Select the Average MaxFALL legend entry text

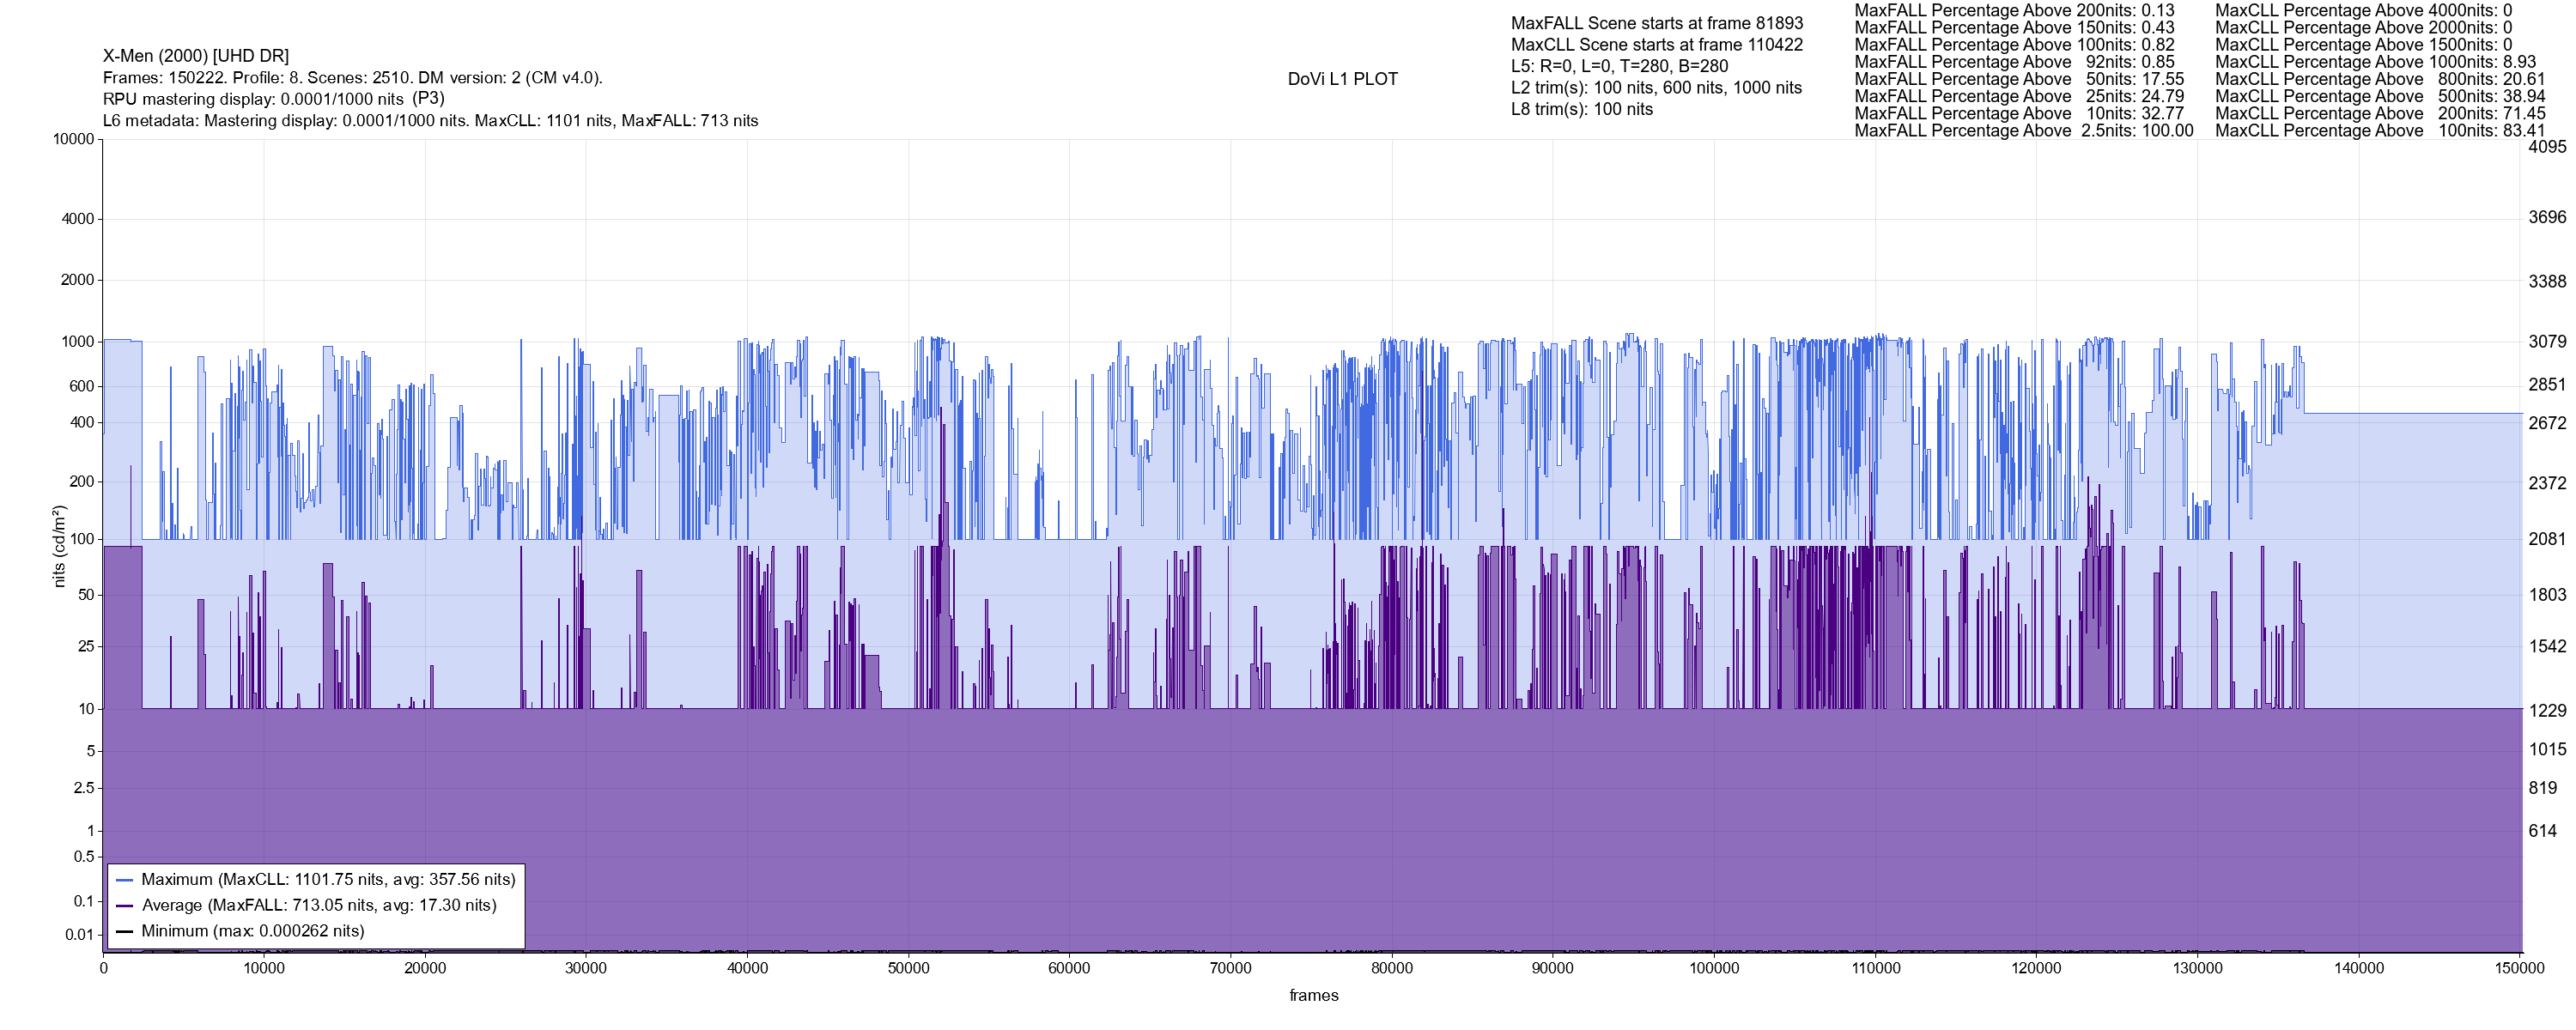(x=319, y=906)
